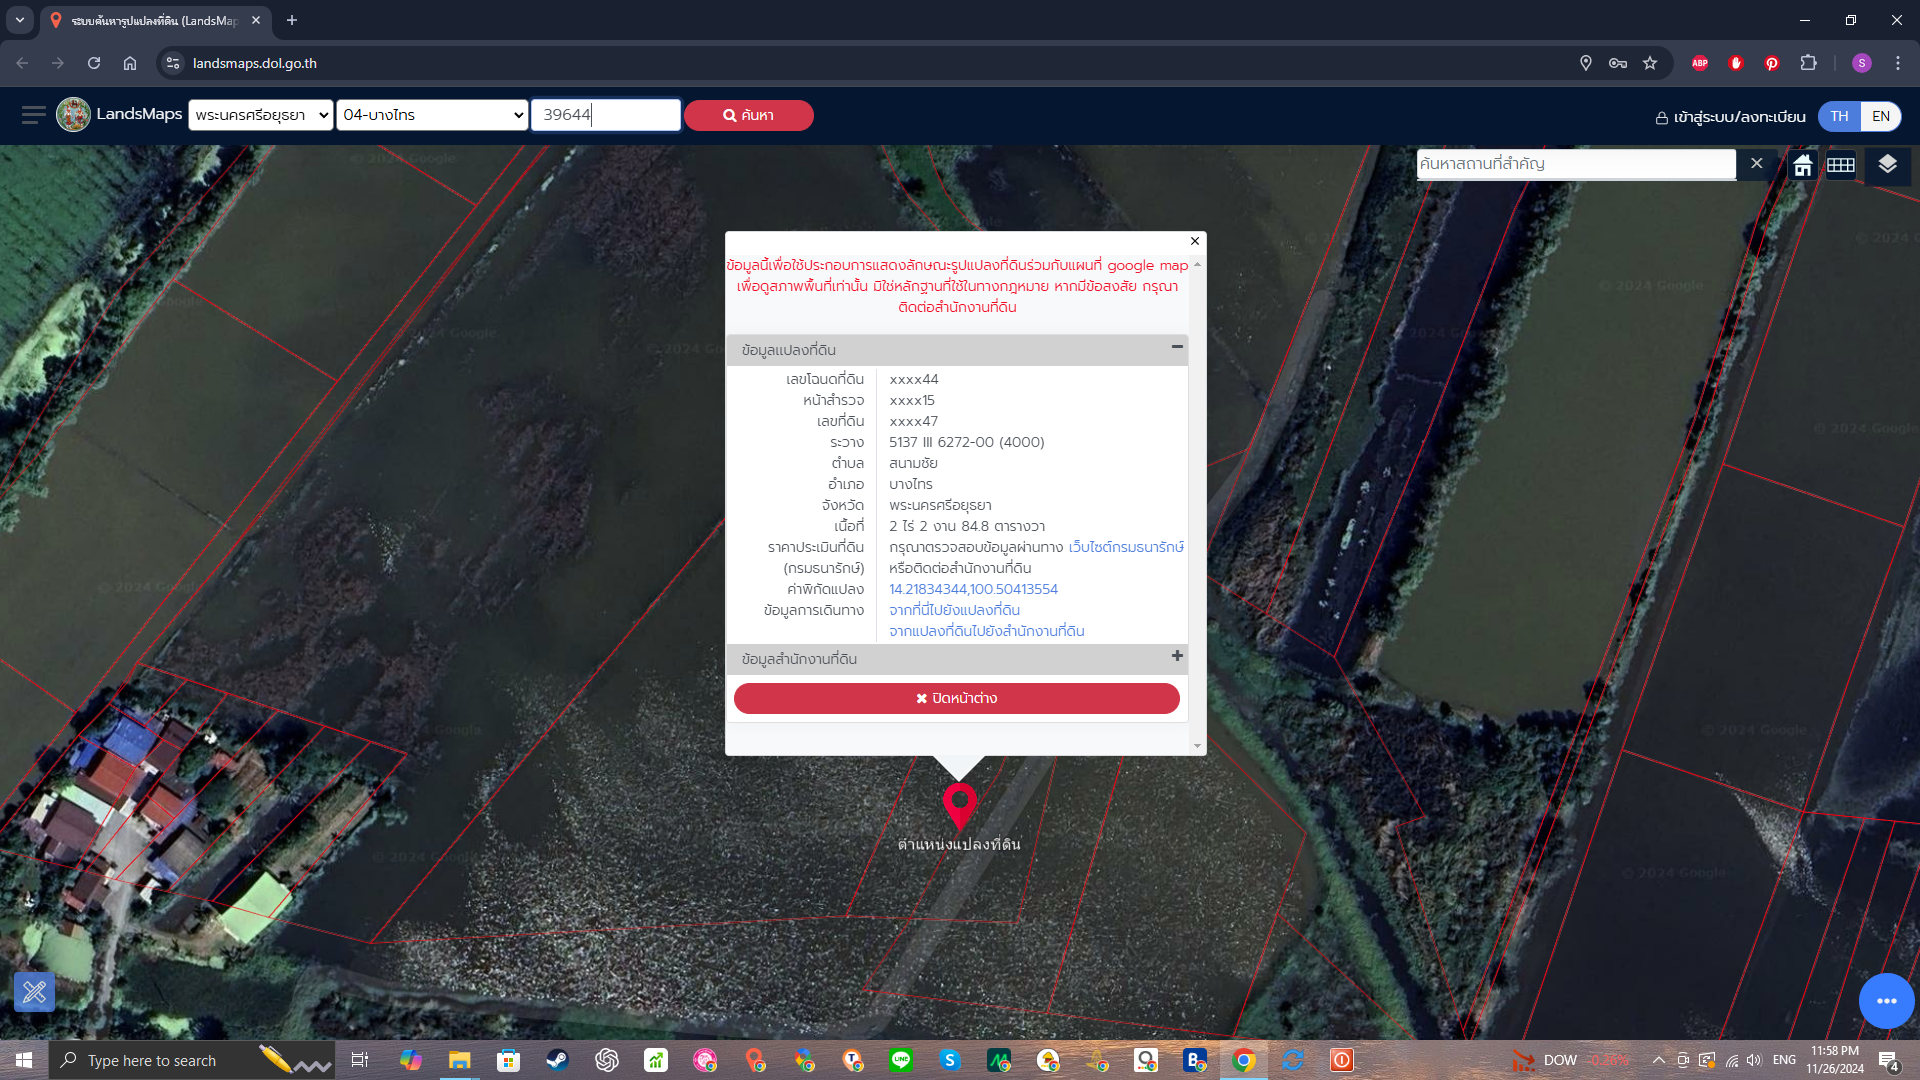Click the home icon on map toolbar

click(1802, 165)
